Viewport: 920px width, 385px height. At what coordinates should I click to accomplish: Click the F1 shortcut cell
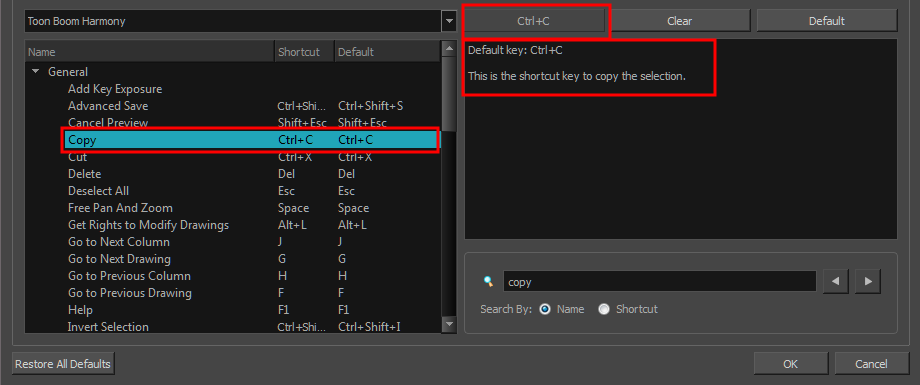tap(284, 310)
